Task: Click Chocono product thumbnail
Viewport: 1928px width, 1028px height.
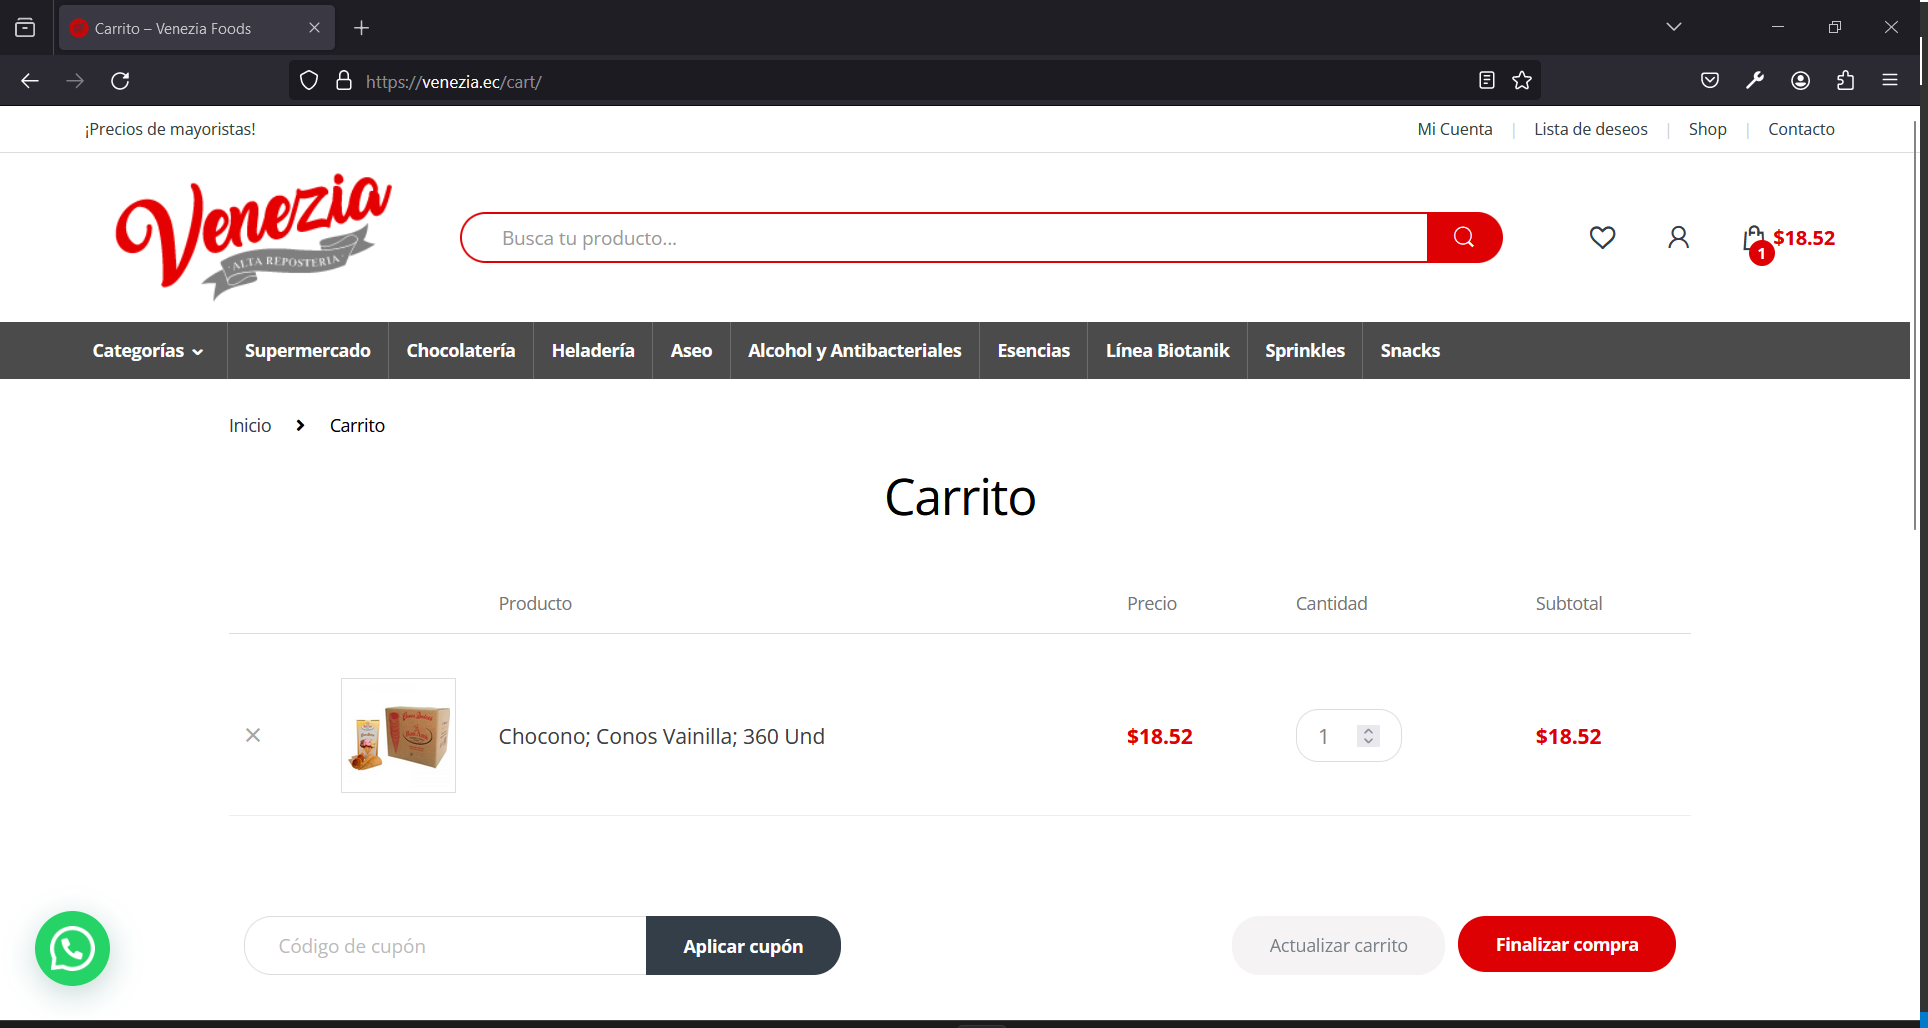Action: coord(398,736)
